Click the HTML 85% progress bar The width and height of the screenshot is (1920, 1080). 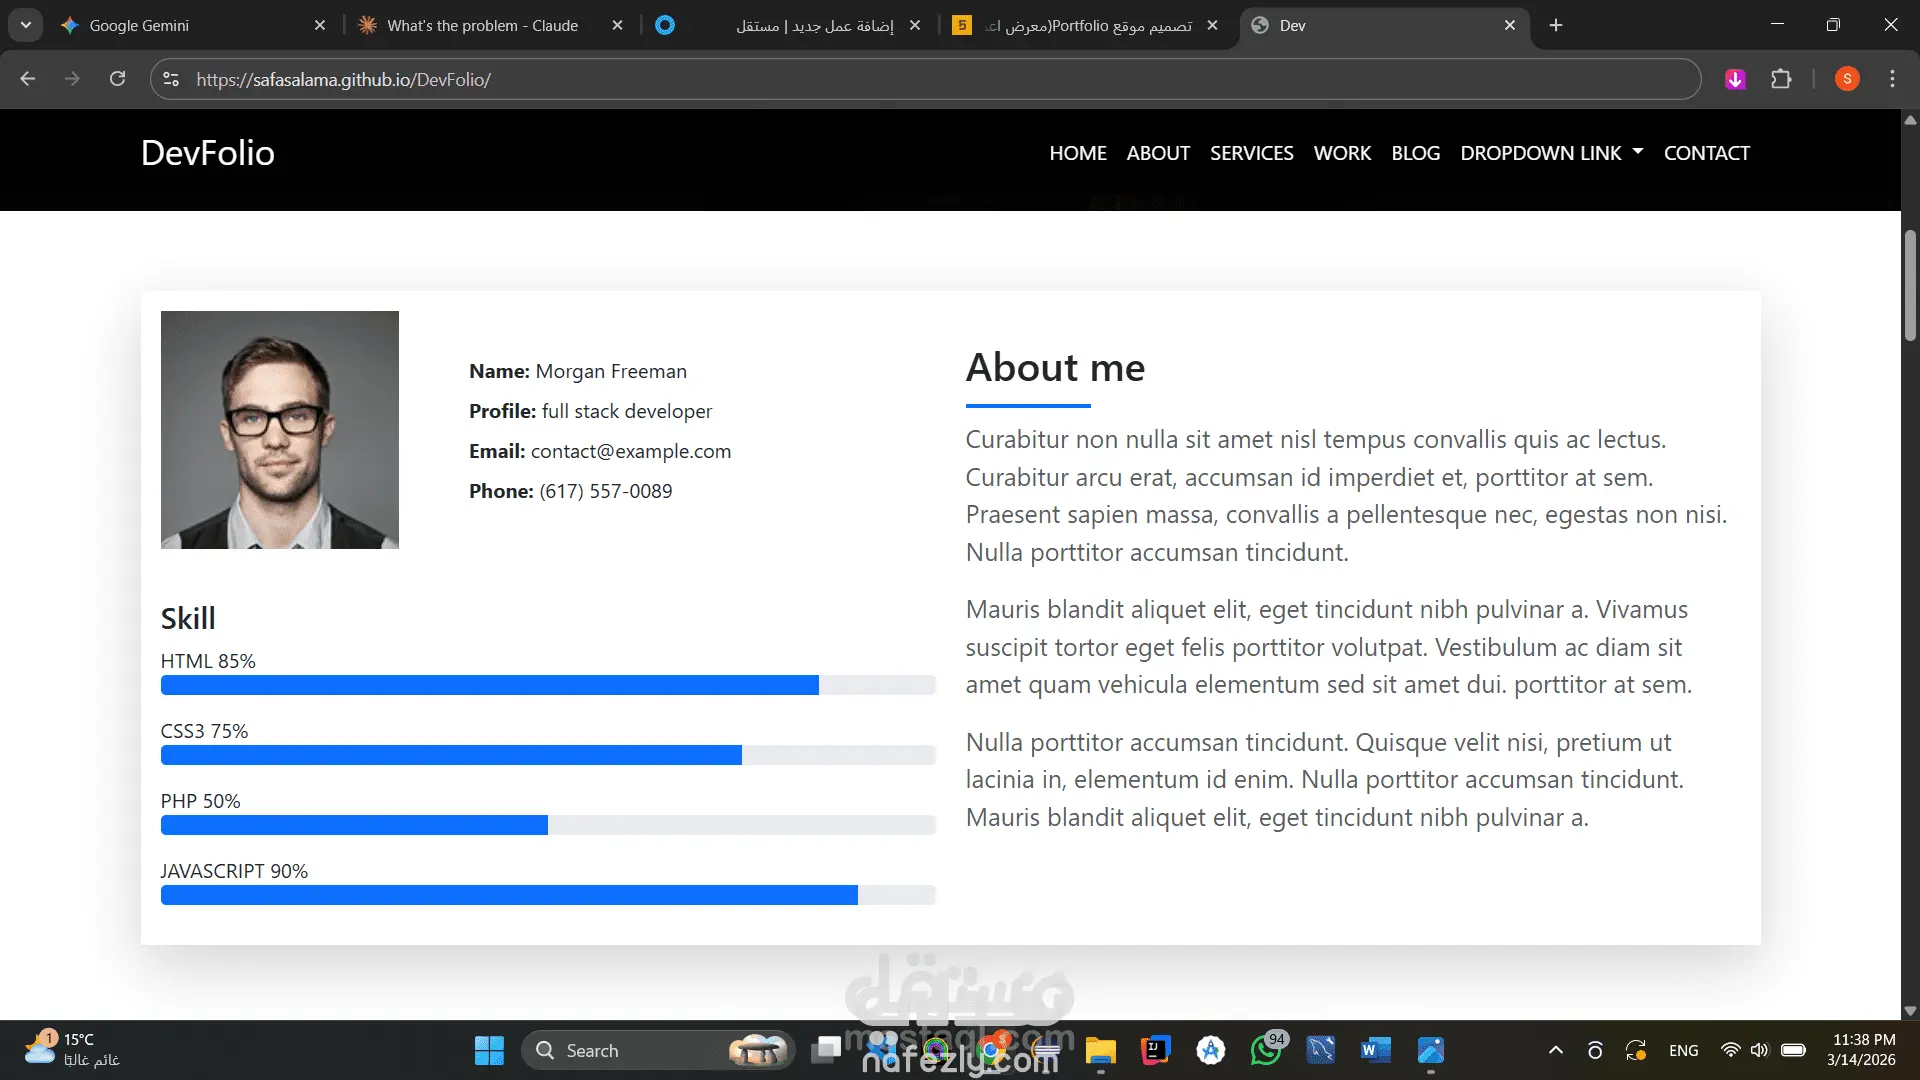tap(547, 685)
